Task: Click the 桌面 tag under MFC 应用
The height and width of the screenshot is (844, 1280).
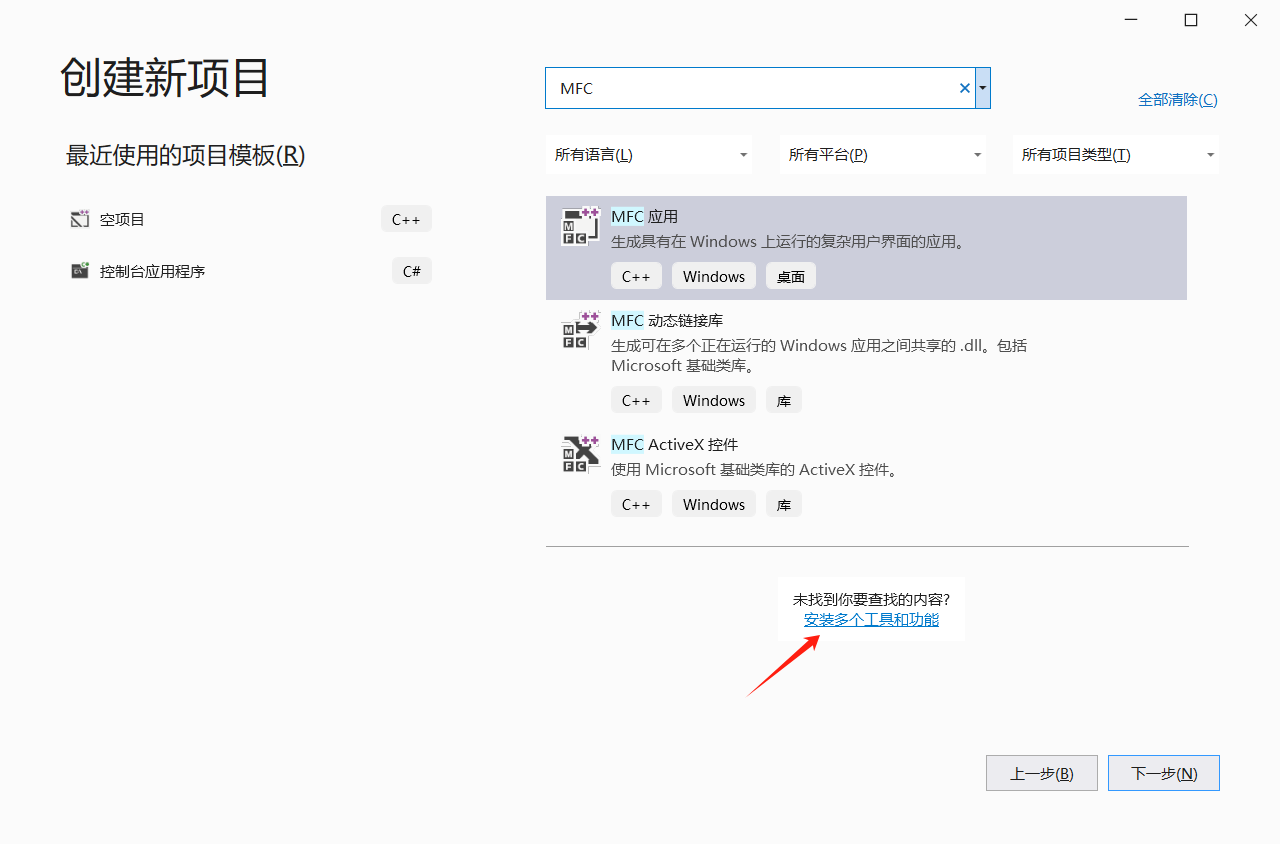Action: [791, 276]
